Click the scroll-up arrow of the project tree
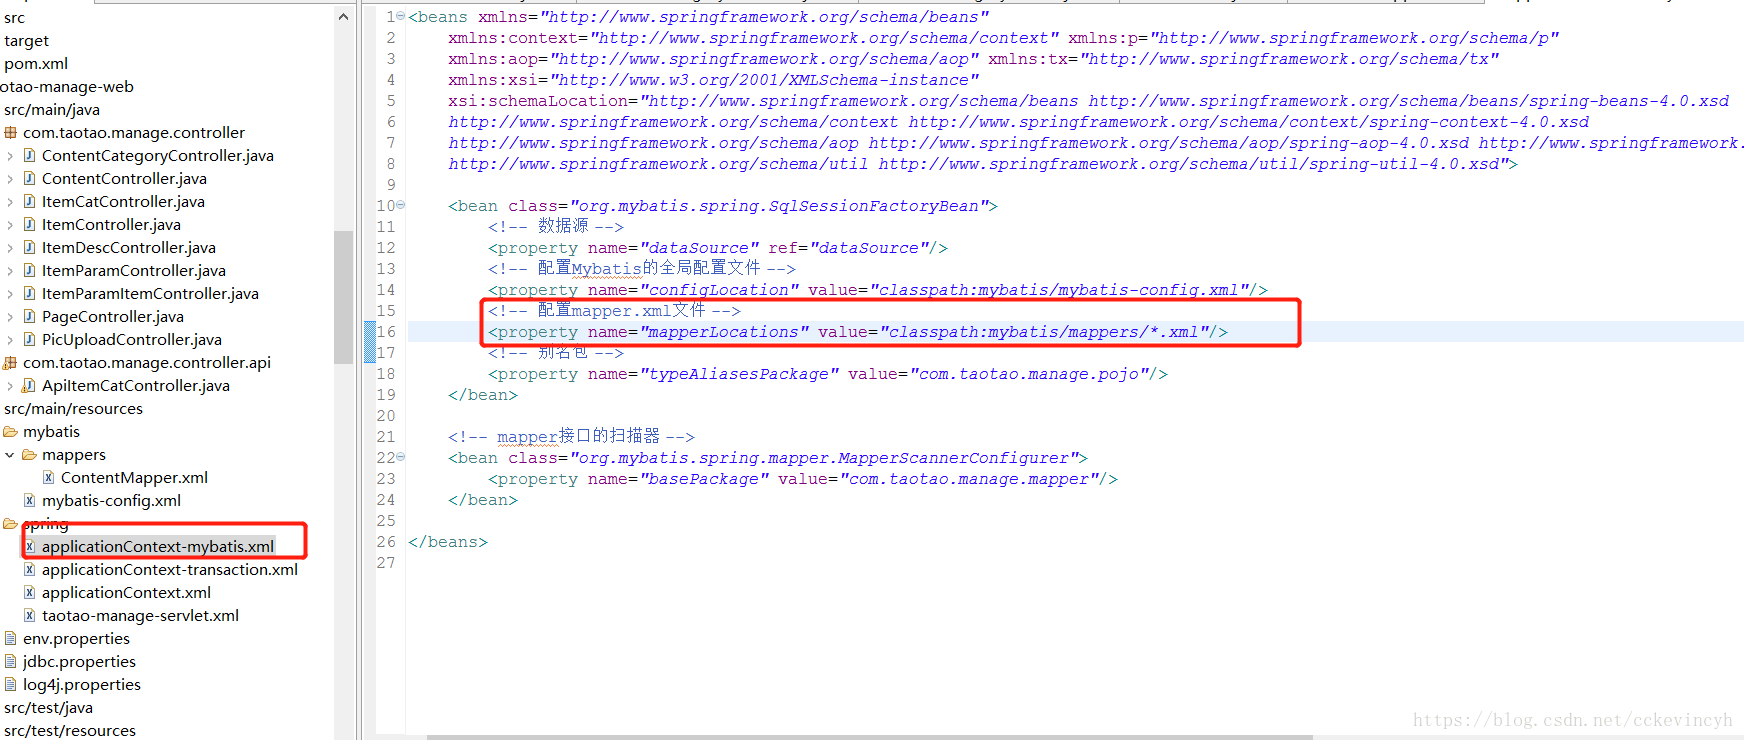 coord(343,17)
